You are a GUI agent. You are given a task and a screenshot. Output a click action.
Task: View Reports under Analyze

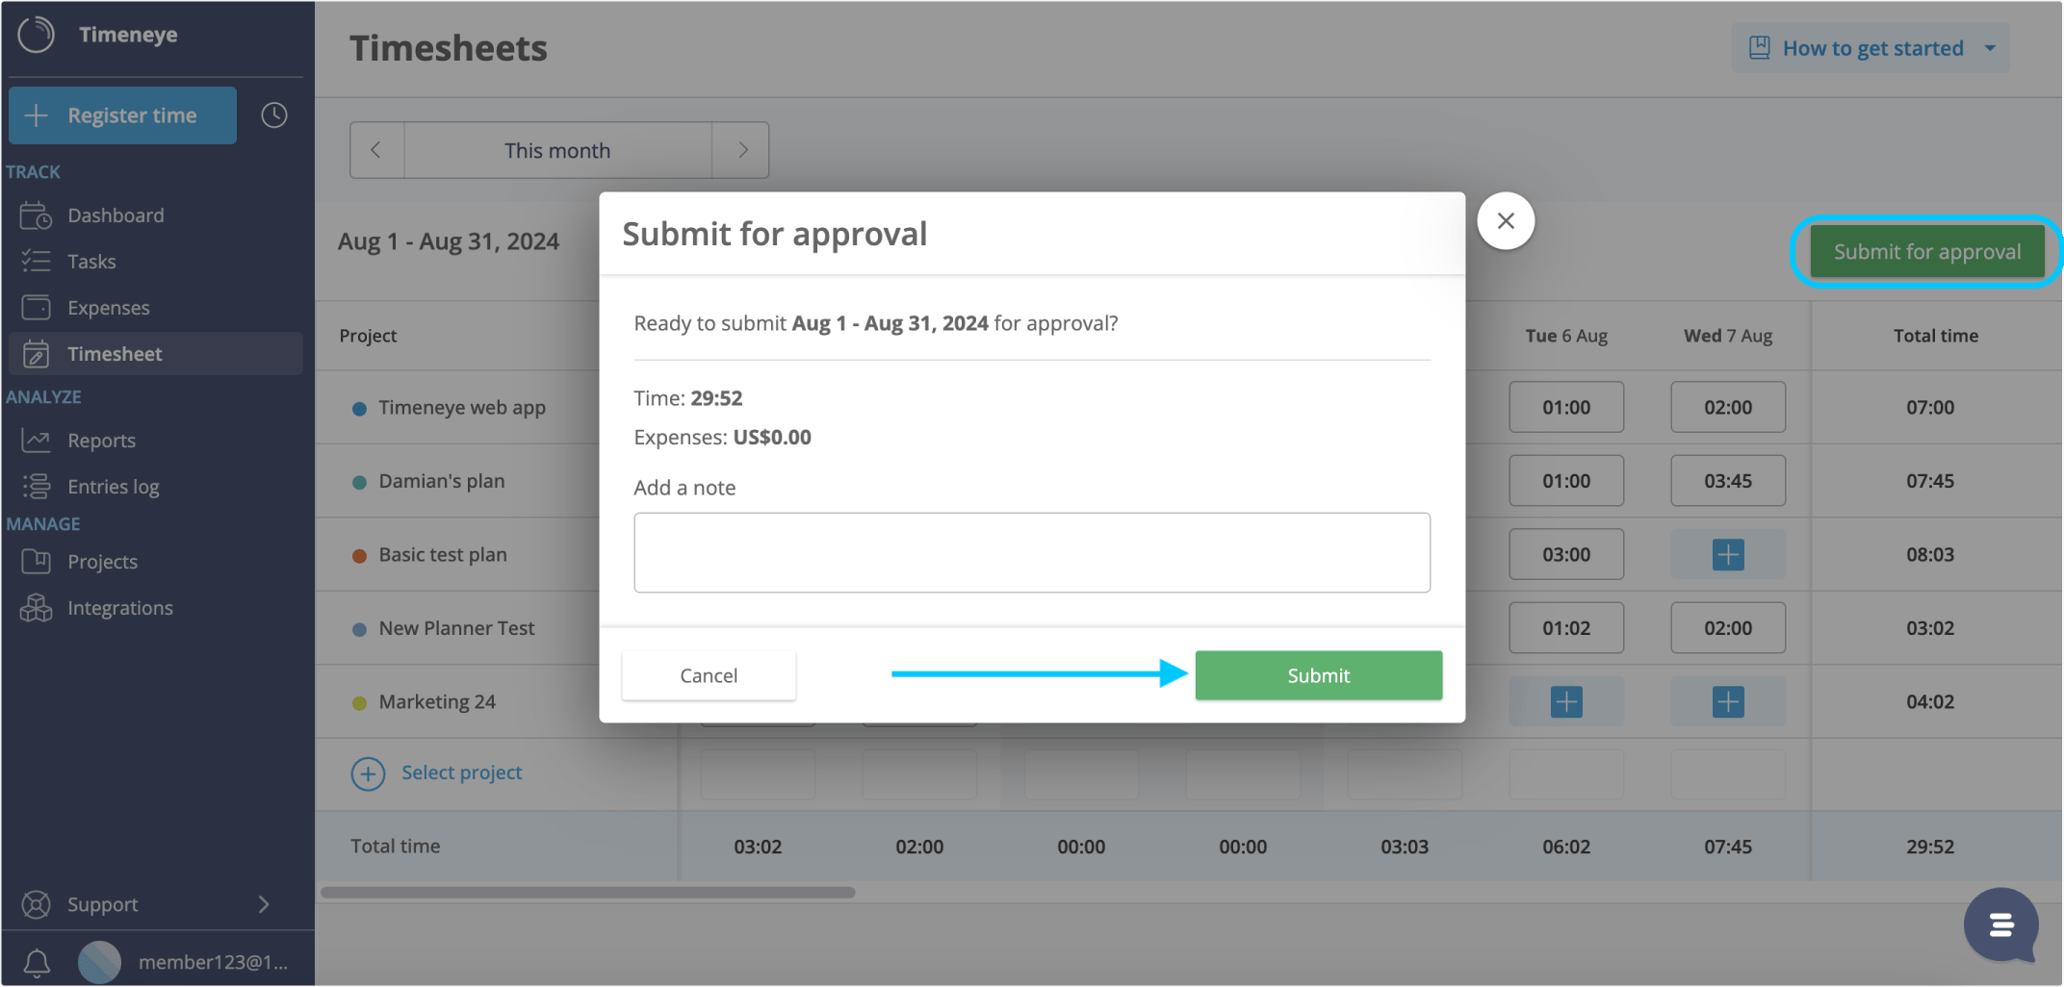[101, 440]
